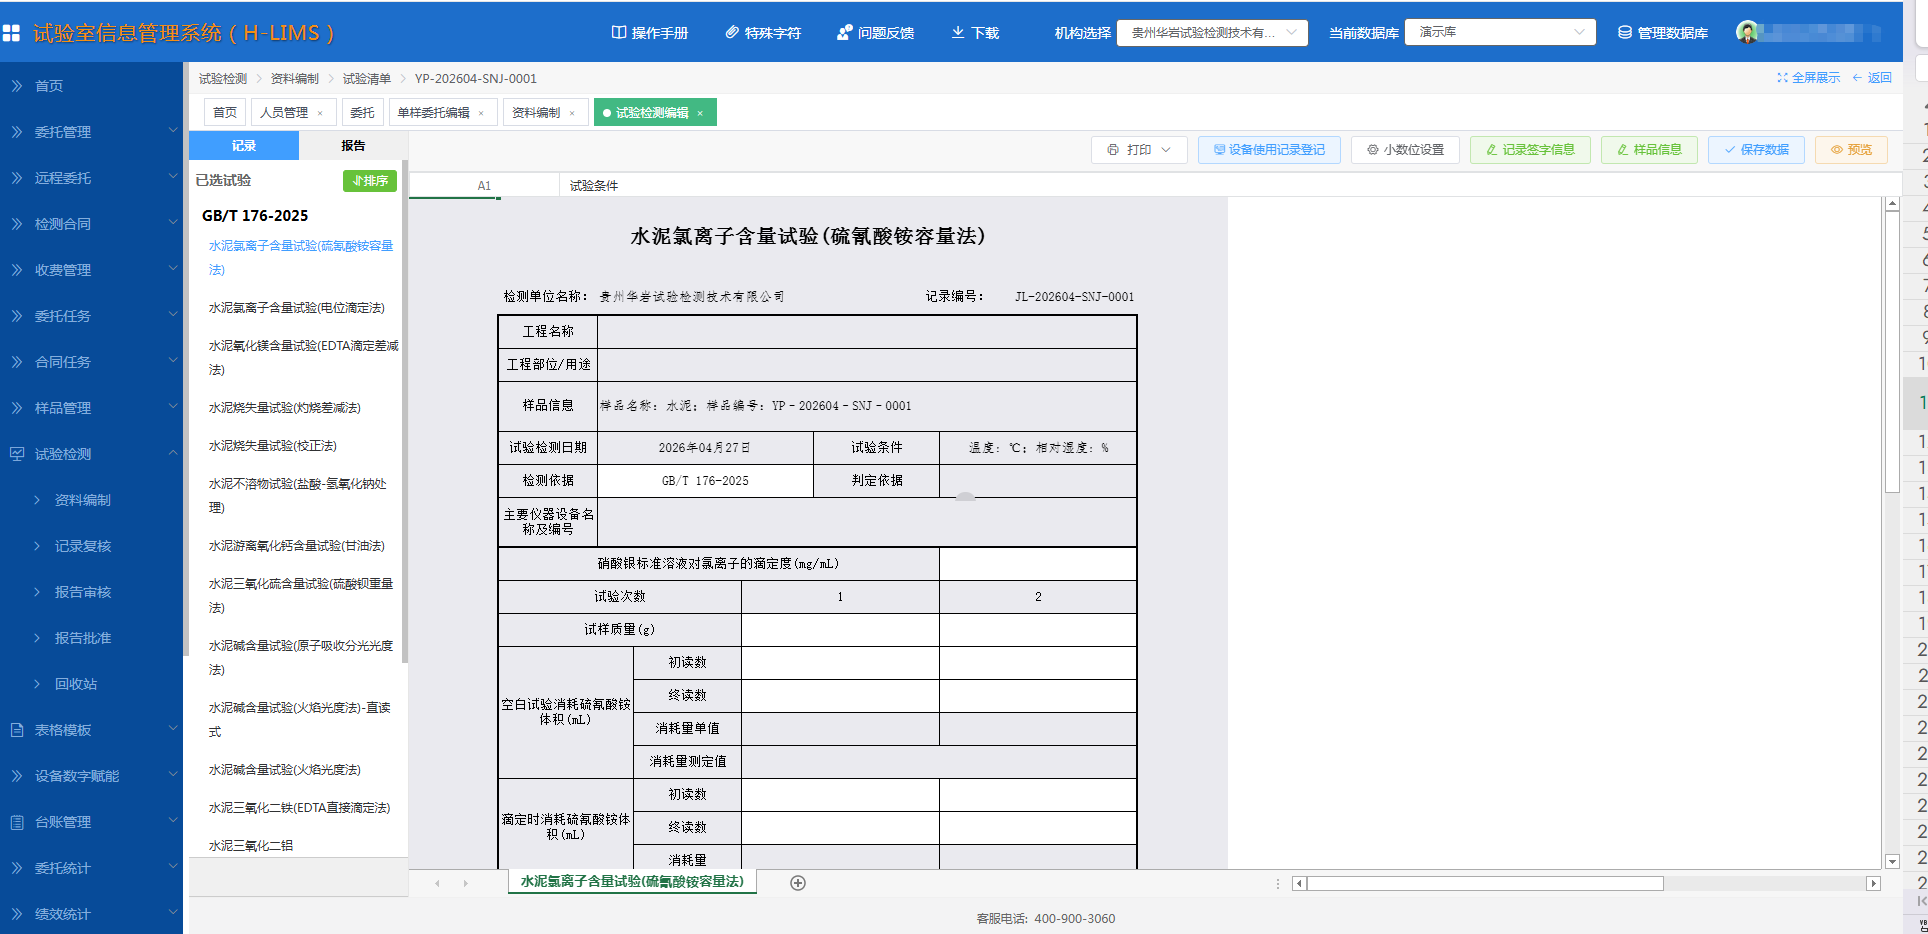The height and width of the screenshot is (934, 1928).
Task: Click the 保存数据 button
Action: pos(1755,150)
